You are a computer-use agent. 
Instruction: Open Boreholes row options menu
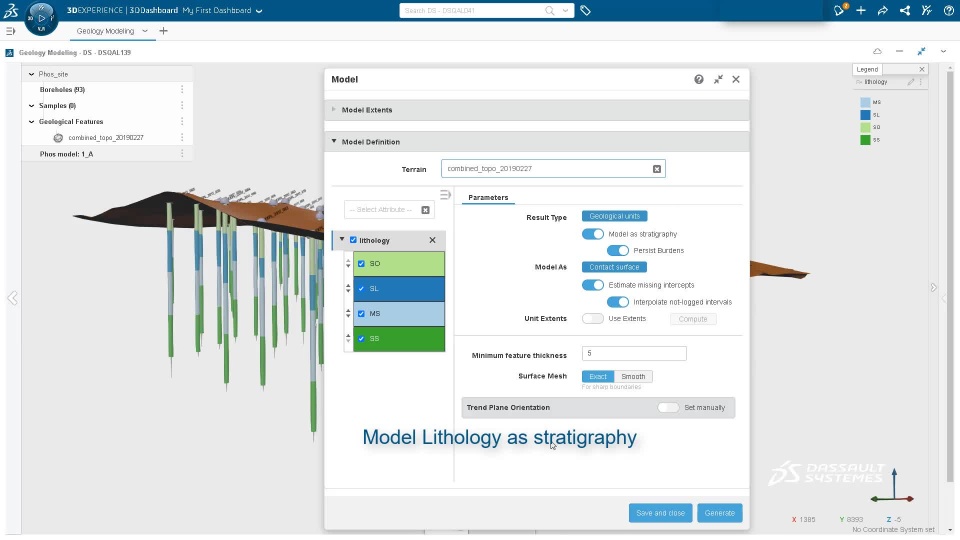click(x=182, y=89)
